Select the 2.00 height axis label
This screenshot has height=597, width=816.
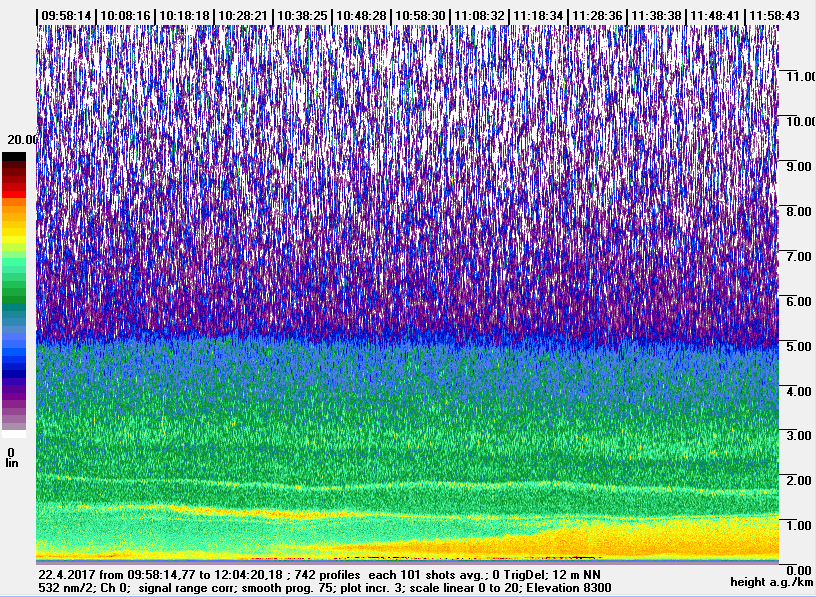pyautogui.click(x=797, y=480)
